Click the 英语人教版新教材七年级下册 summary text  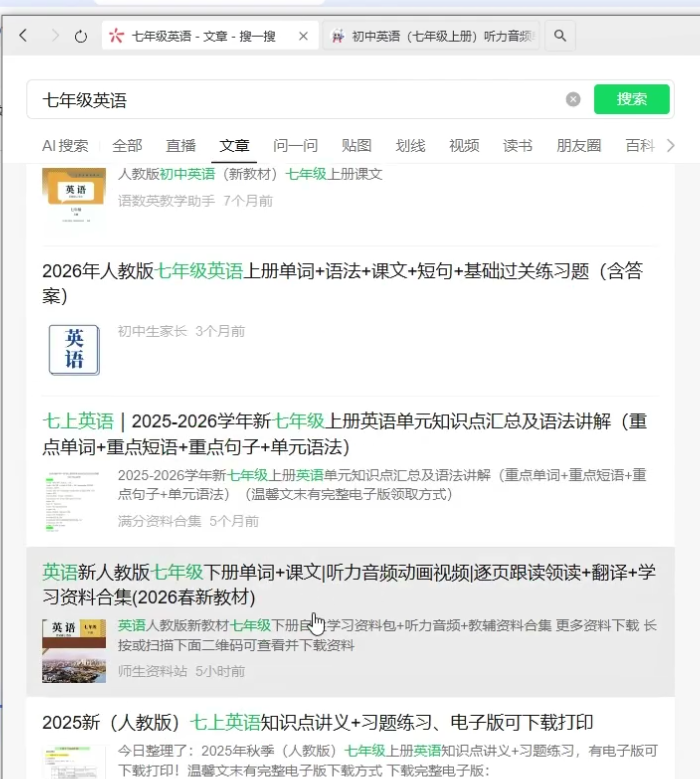pyautogui.click(x=387, y=635)
